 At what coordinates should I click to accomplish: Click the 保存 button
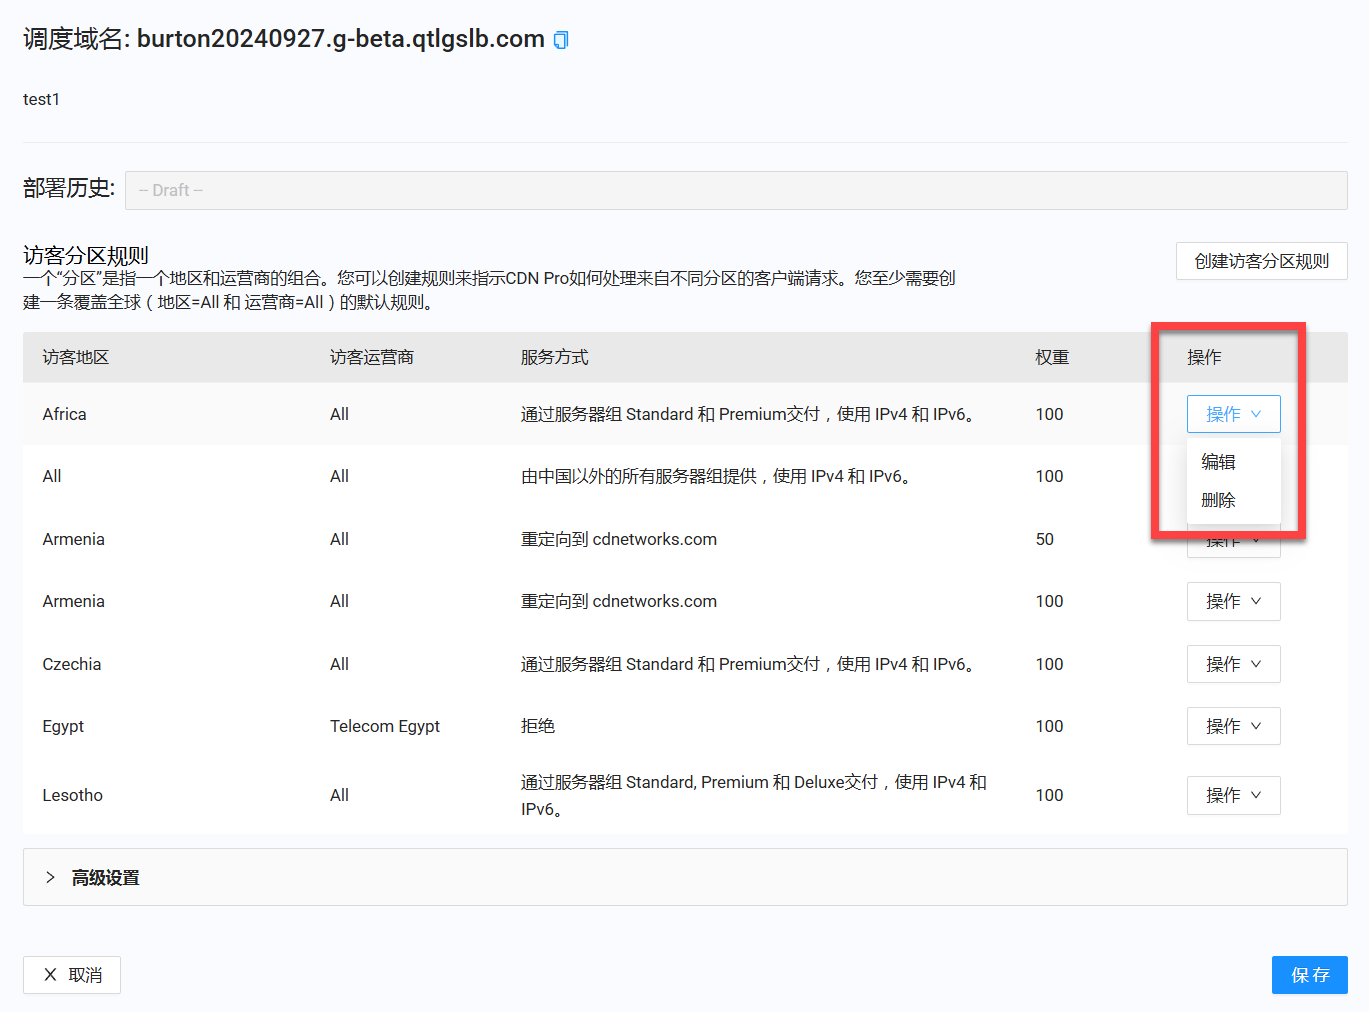[x=1309, y=975]
